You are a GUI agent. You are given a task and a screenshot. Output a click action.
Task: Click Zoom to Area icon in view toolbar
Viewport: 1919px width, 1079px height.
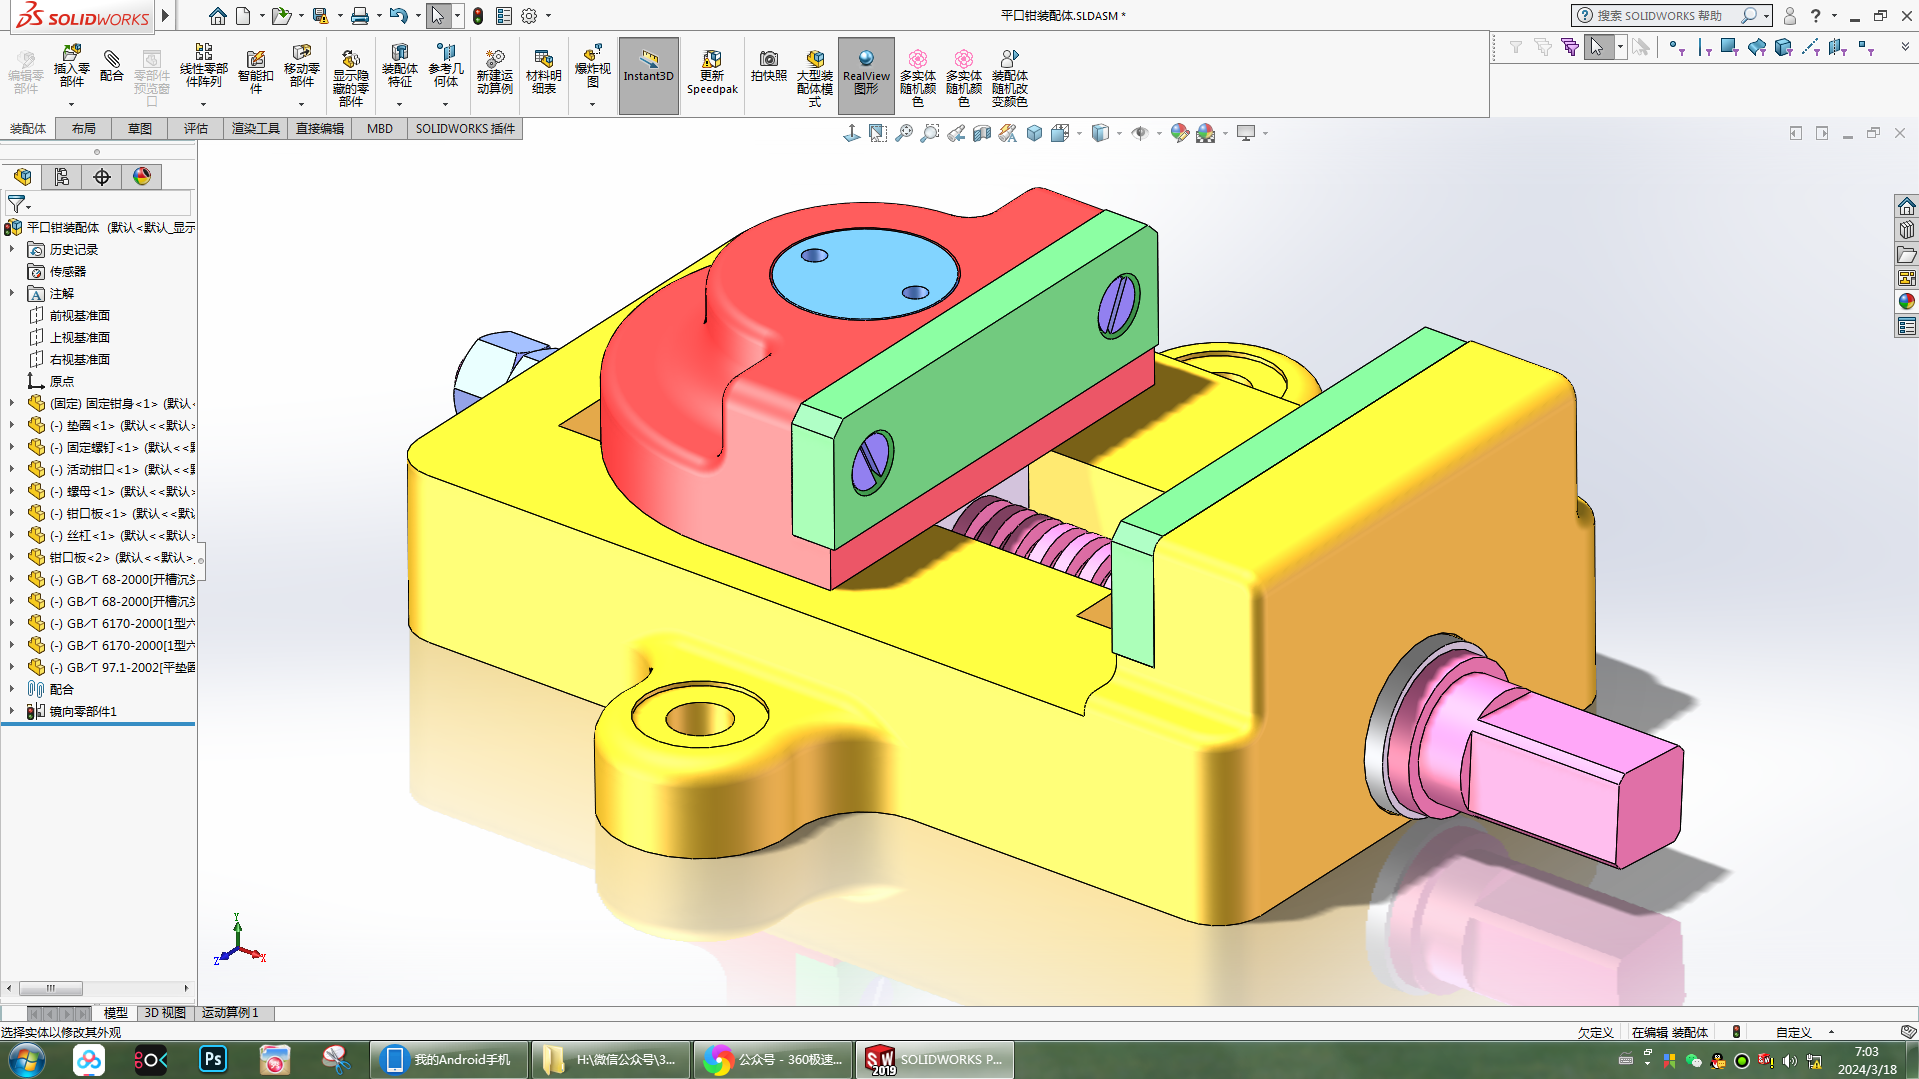click(x=930, y=133)
